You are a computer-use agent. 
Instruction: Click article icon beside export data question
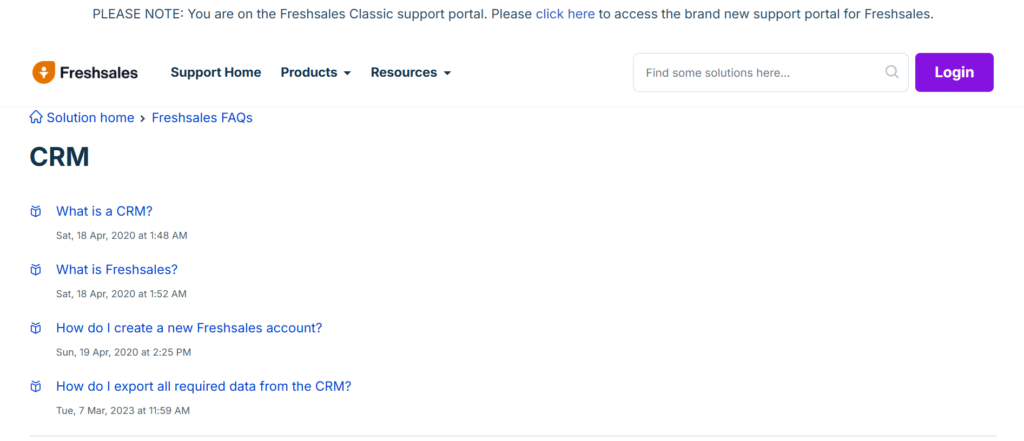36,387
